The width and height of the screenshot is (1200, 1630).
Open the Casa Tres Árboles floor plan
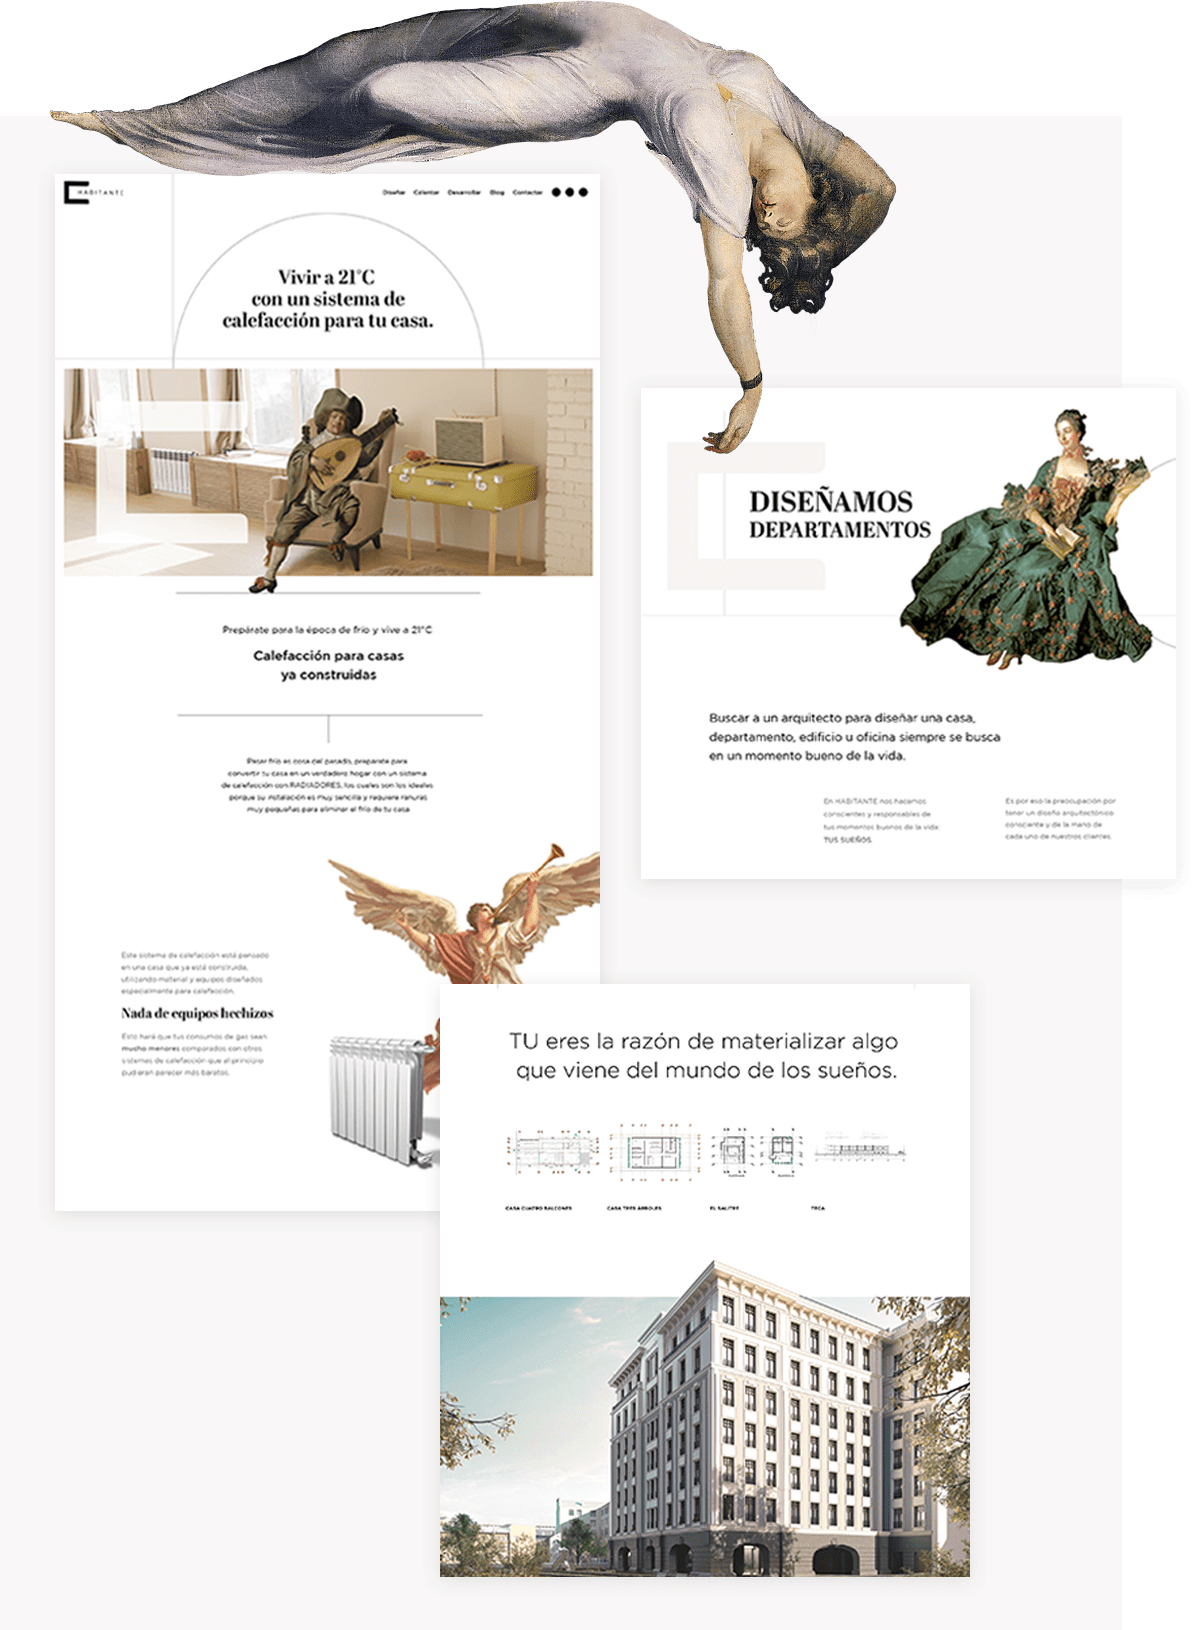(x=654, y=1151)
